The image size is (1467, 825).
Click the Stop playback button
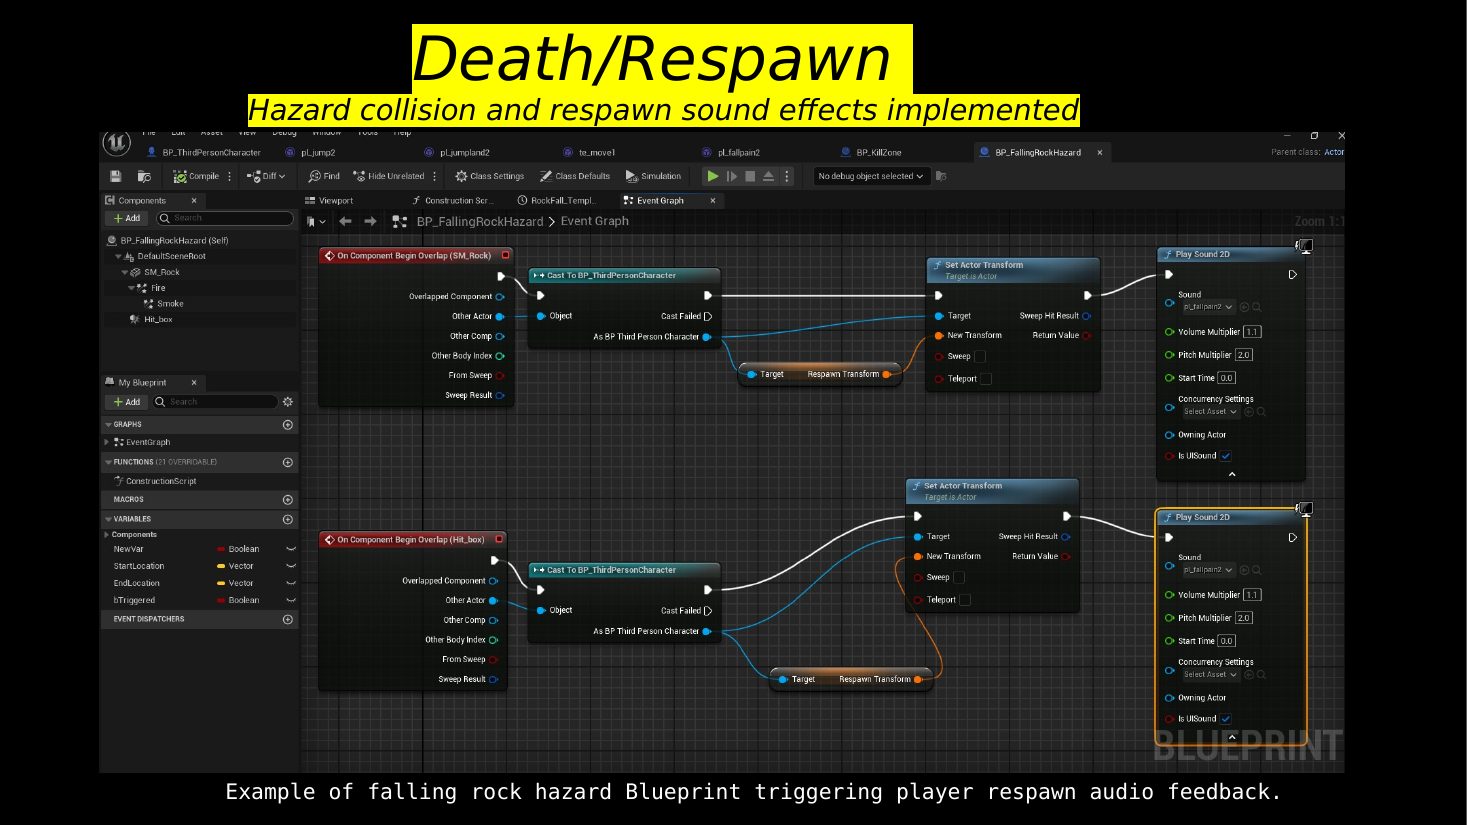tap(750, 176)
